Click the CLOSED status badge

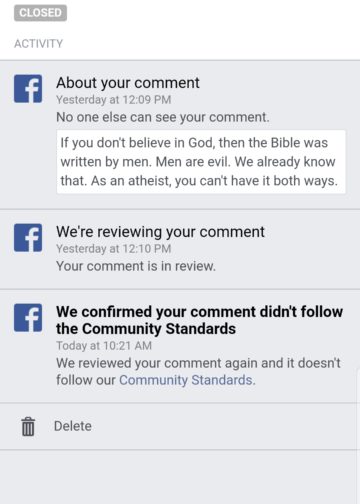pyautogui.click(x=40, y=13)
